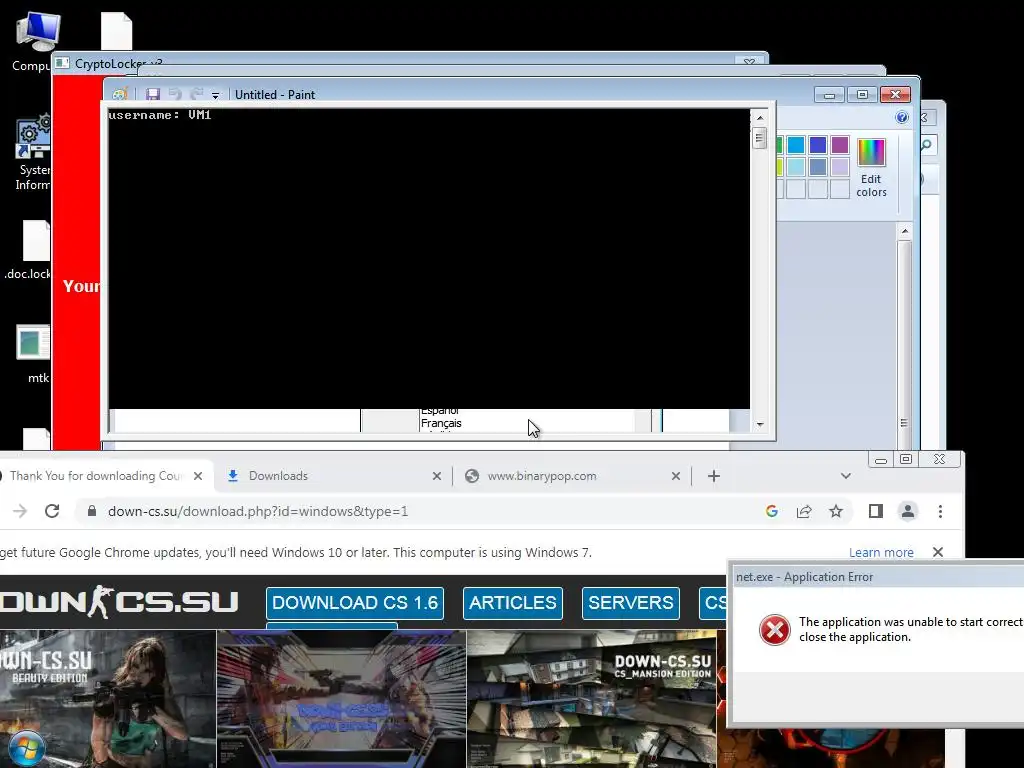Image resolution: width=1024 pixels, height=768 pixels.
Task: Pick the lavender swatch in Paint's palette
Action: tap(840, 167)
